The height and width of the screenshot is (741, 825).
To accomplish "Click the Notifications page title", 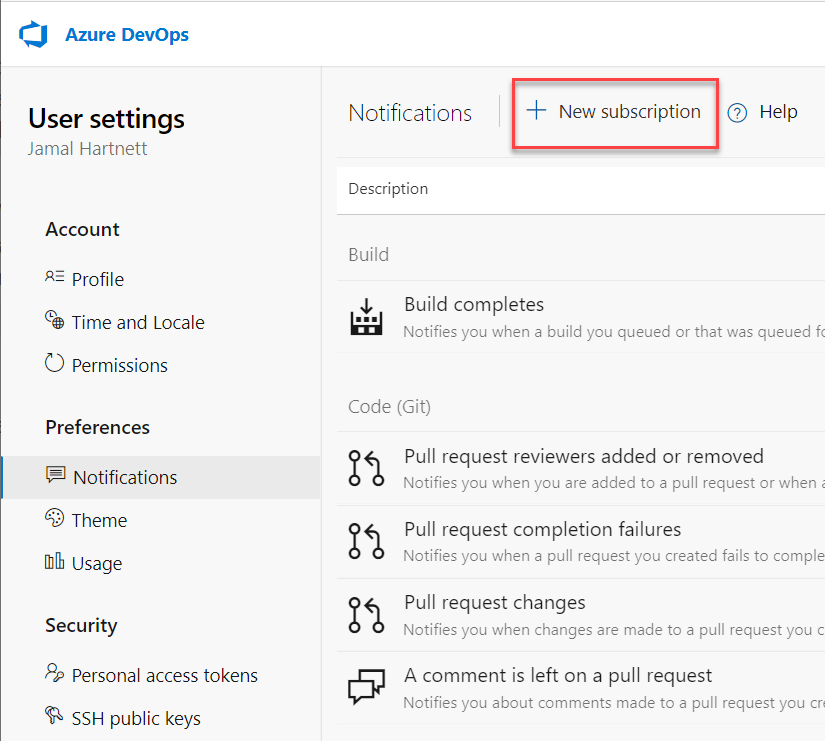I will tap(410, 113).
